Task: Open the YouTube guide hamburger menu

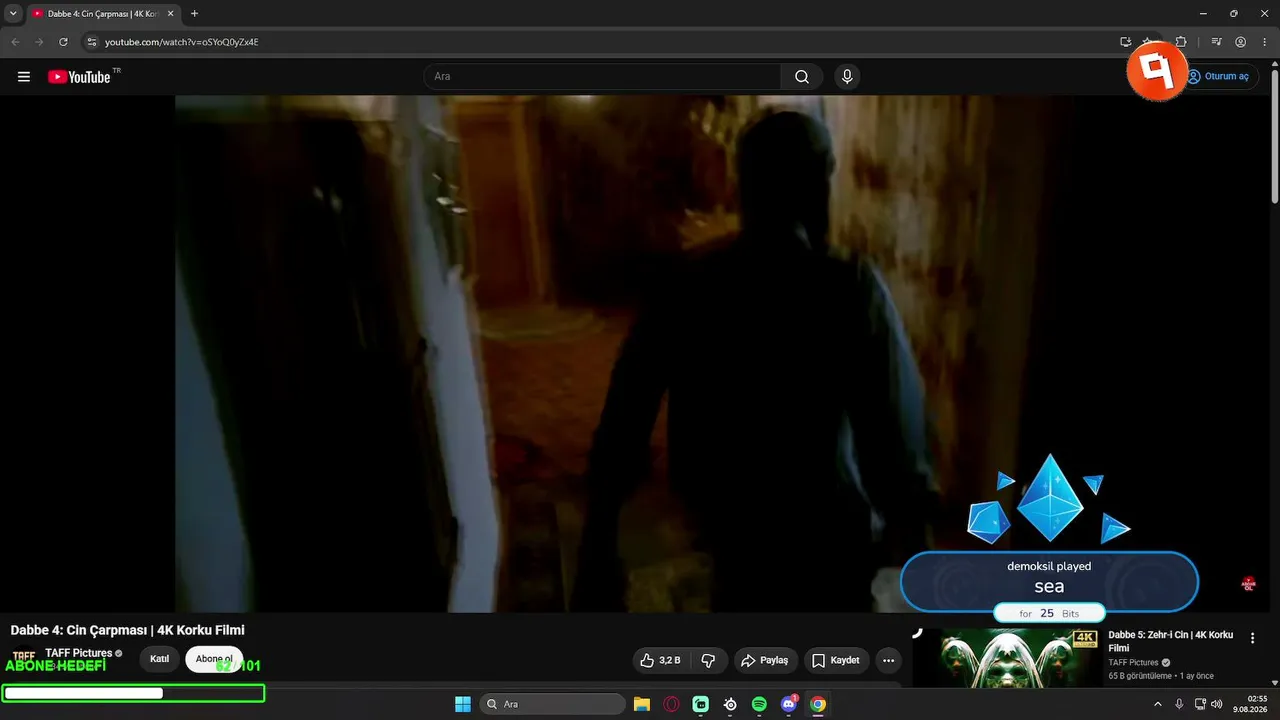Action: coord(24,77)
